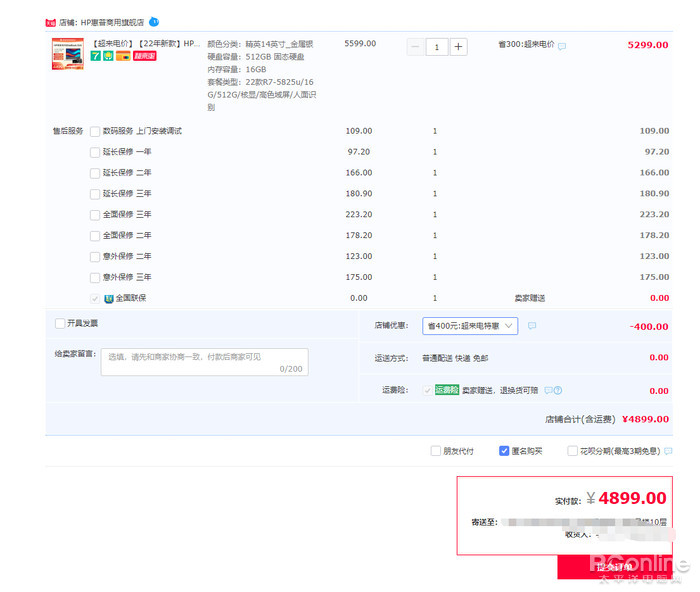Check 延长保修 二年 option
Screen dimensions: 700x592
tap(95, 173)
